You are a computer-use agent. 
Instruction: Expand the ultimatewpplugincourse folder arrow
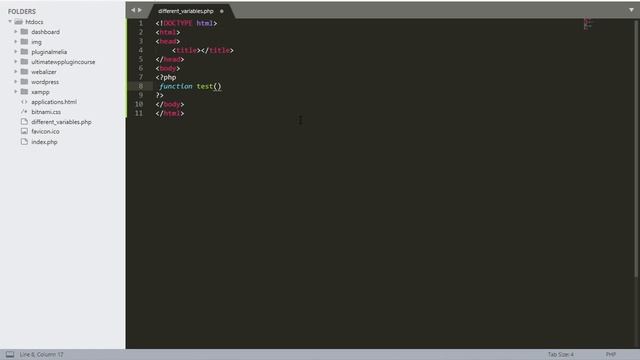point(16,62)
